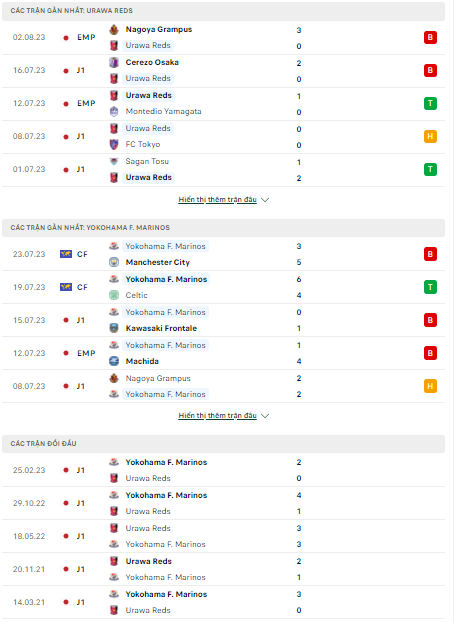Click chevron arrow beside first Hiển thị thêm trận đấu
This screenshot has width=454, height=623.
[x=265, y=200]
